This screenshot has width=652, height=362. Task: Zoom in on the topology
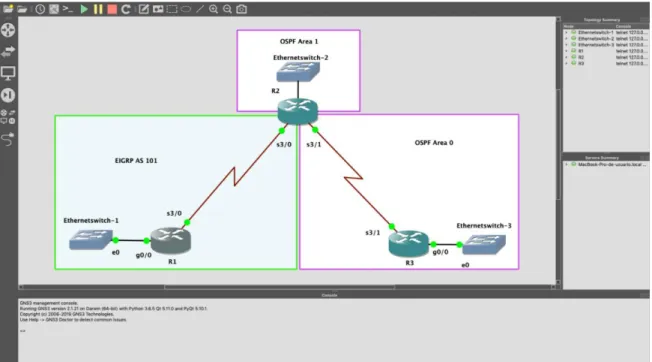[x=213, y=9]
